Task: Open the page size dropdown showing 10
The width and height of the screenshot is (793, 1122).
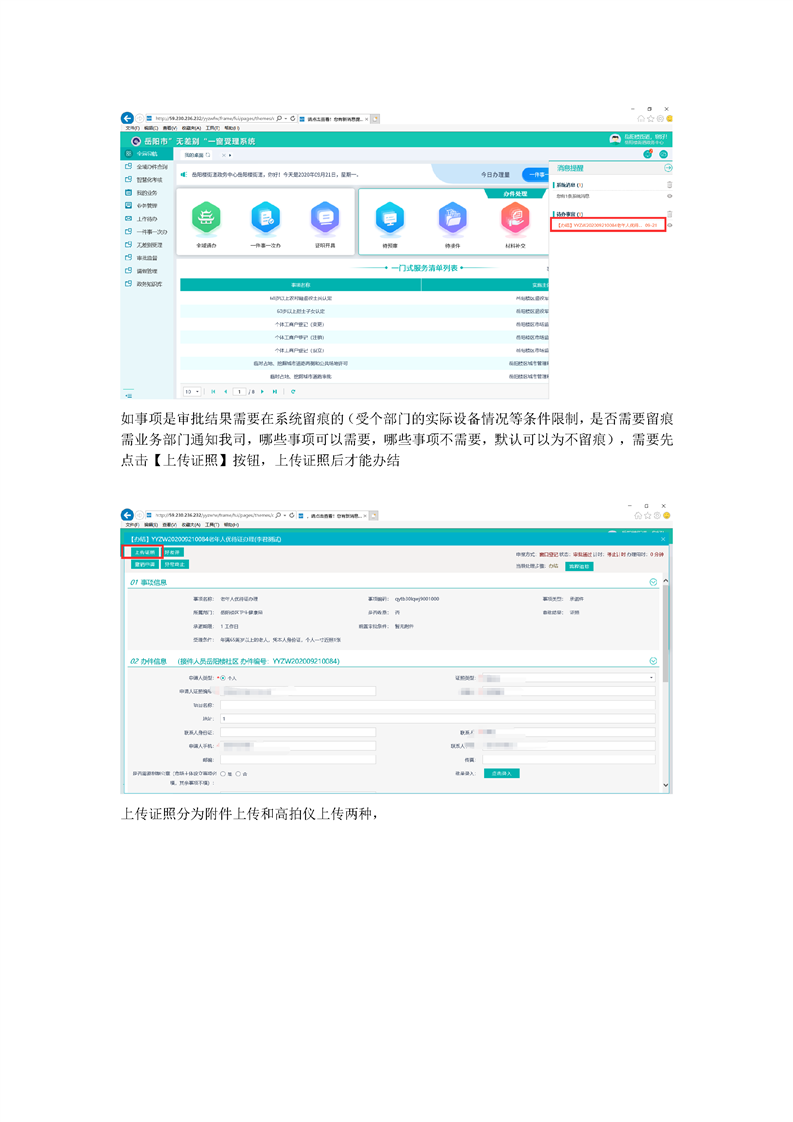Action: [x=191, y=391]
